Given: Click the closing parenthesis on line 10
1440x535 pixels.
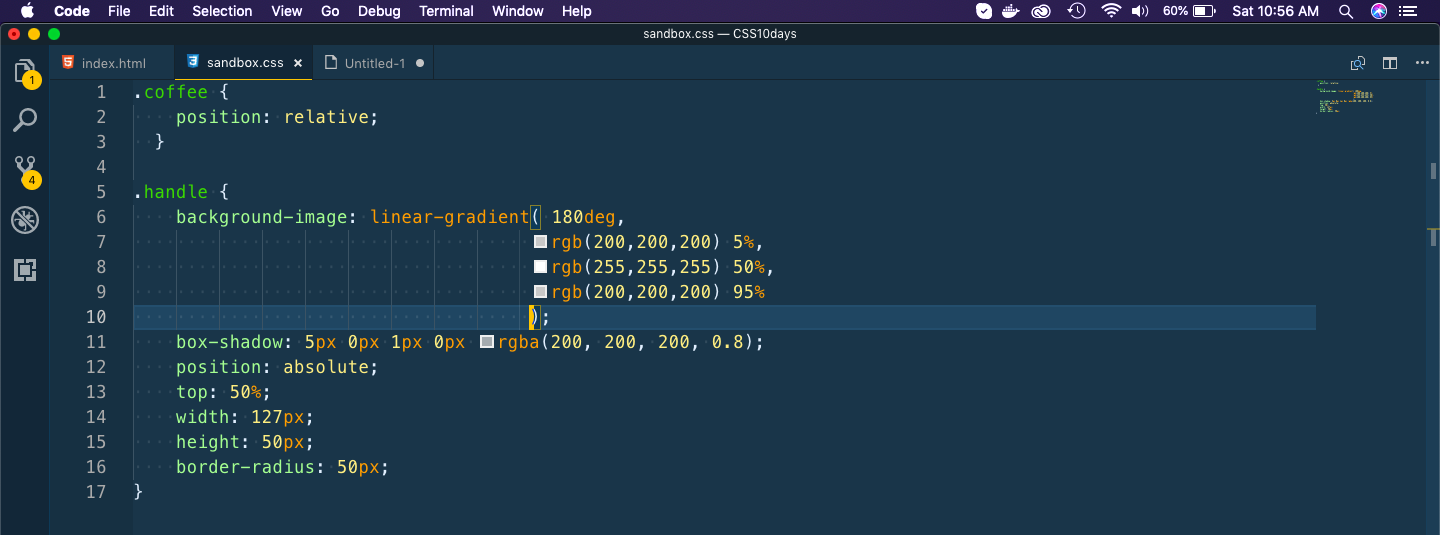Looking at the screenshot, I should (x=535, y=317).
